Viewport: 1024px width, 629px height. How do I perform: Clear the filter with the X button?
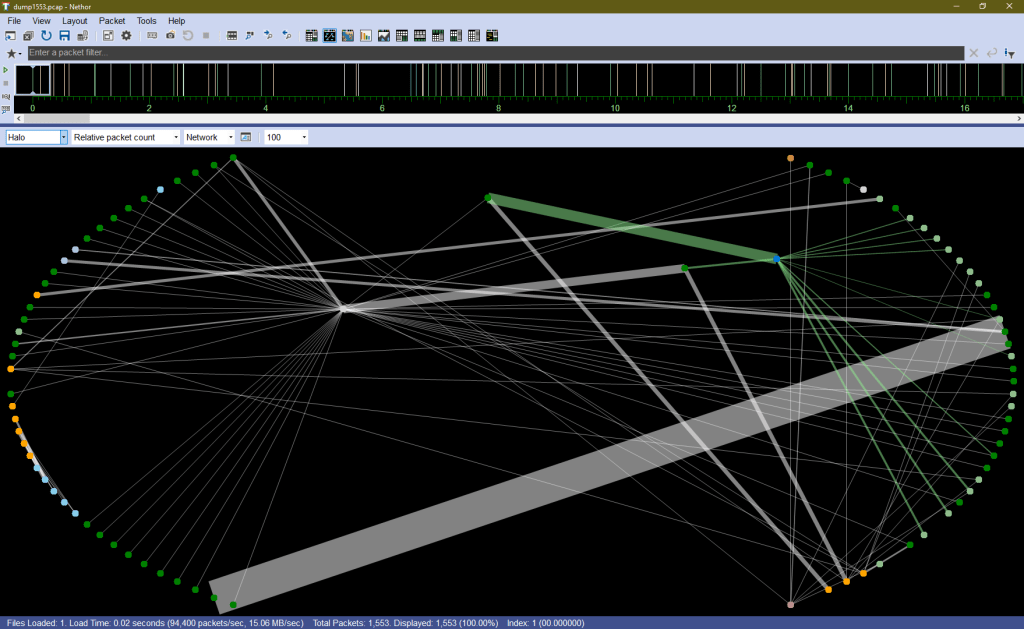pos(973,53)
